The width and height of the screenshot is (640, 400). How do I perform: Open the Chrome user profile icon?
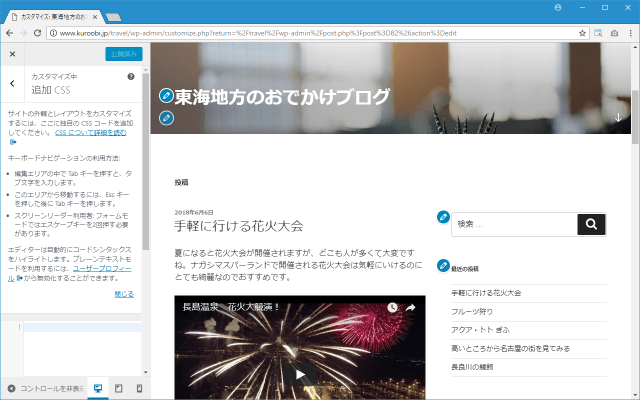pyautogui.click(x=558, y=7)
